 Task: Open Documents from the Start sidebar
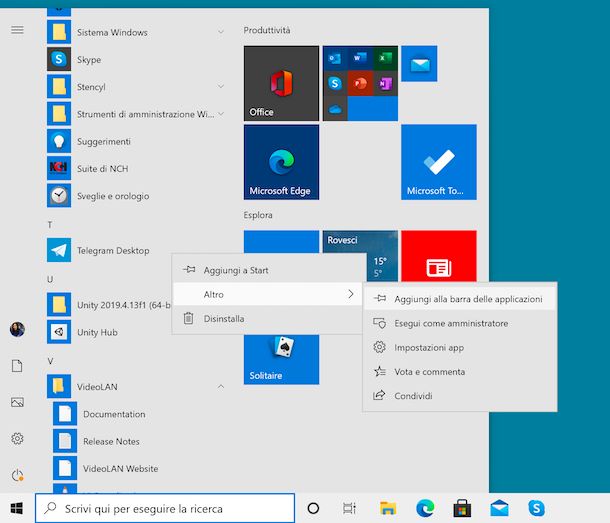[x=17, y=366]
